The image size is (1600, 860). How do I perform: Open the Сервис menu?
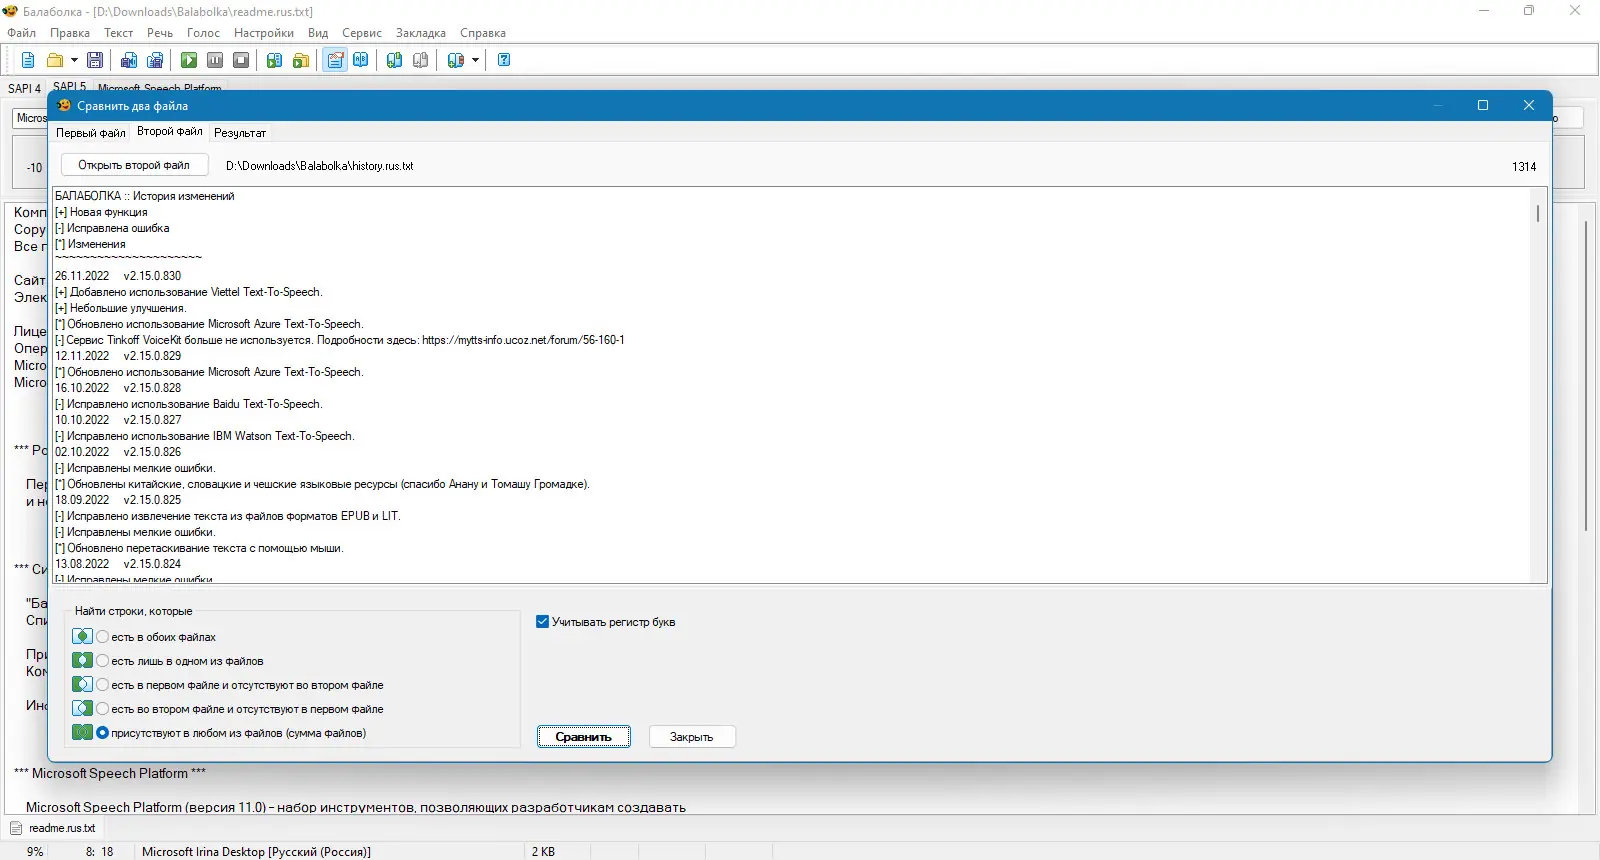tap(362, 33)
